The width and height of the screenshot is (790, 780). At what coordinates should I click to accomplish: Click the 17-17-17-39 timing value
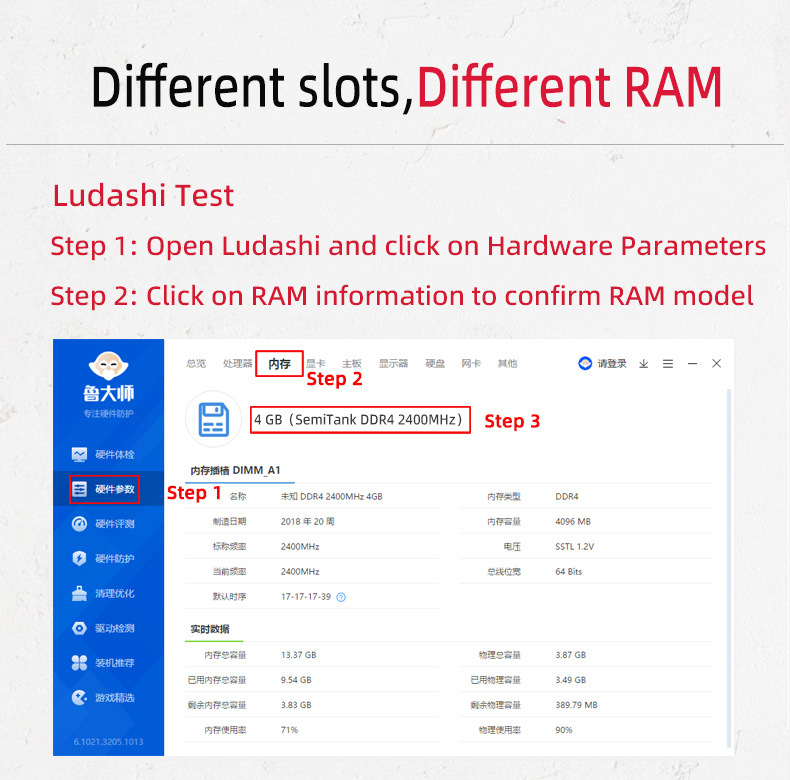[306, 597]
